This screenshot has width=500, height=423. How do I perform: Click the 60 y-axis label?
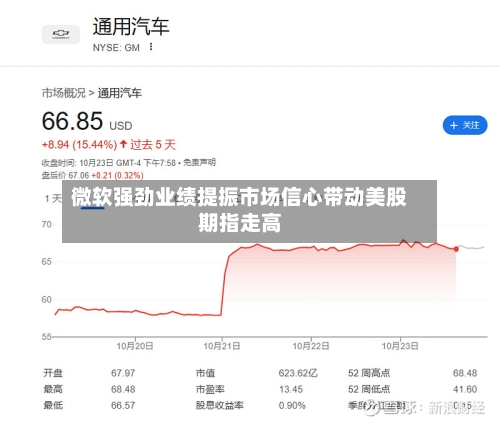[x=47, y=300]
